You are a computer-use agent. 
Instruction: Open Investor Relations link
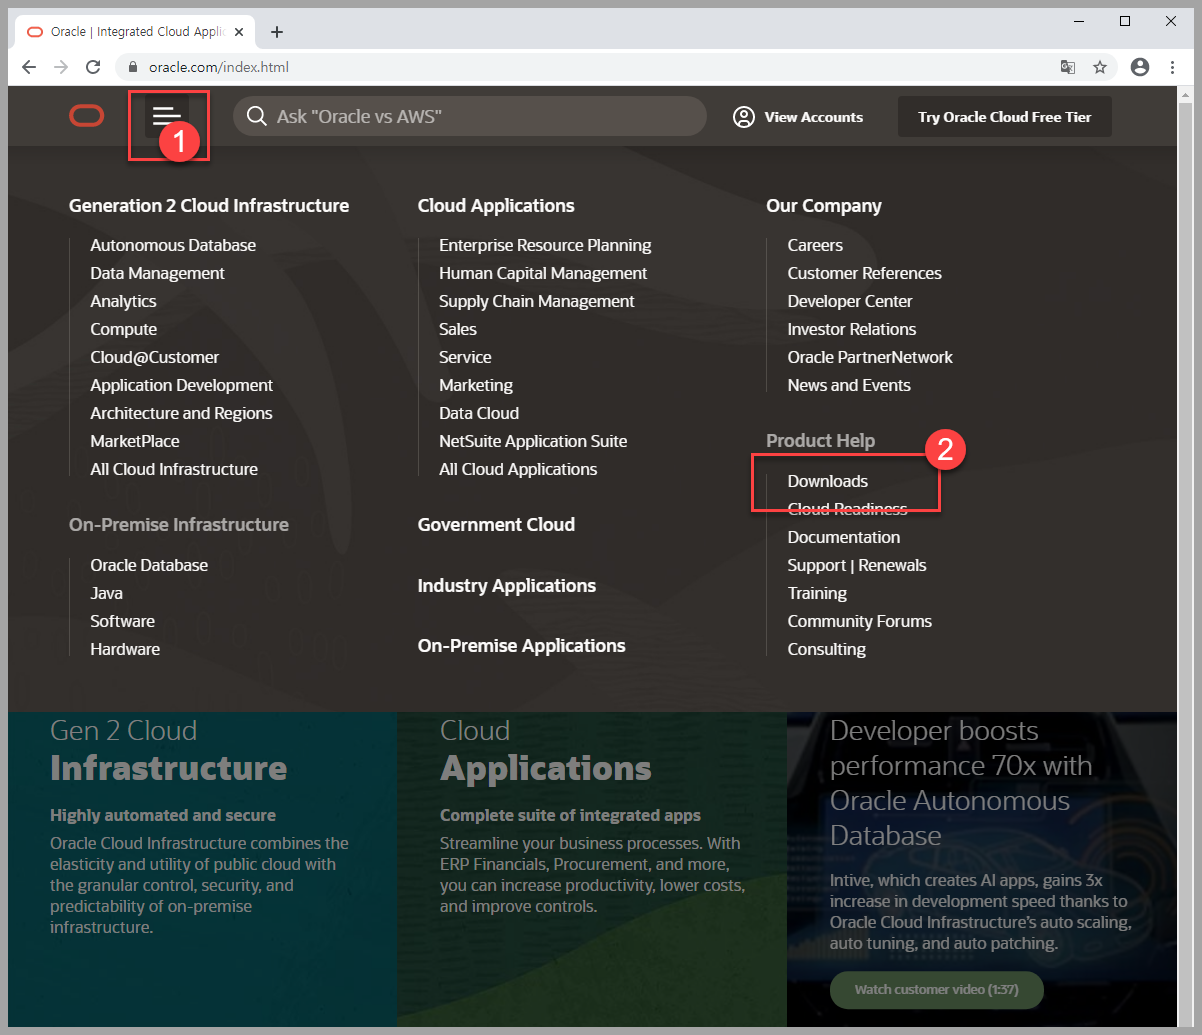tap(852, 329)
